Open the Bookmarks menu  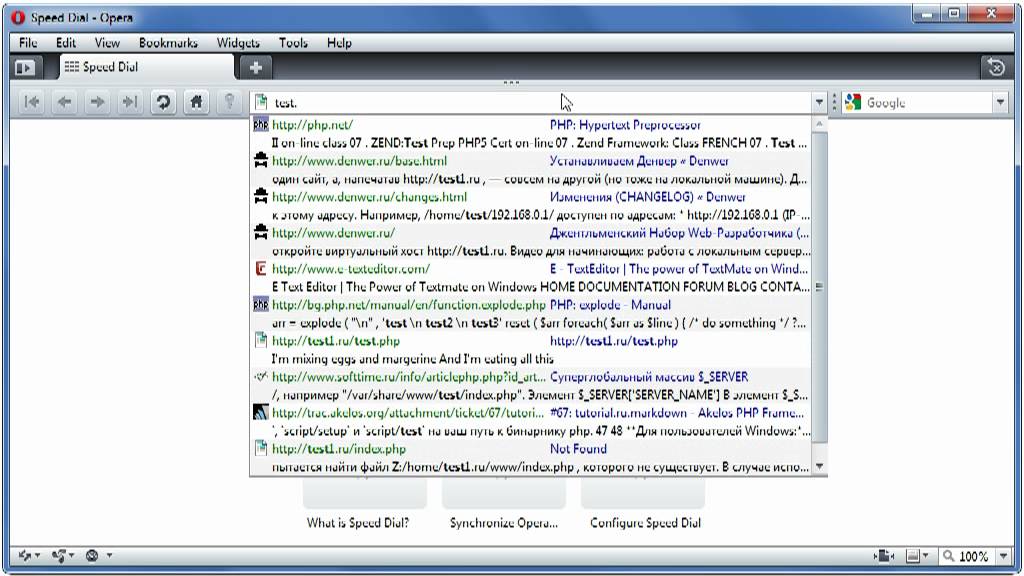coord(168,42)
